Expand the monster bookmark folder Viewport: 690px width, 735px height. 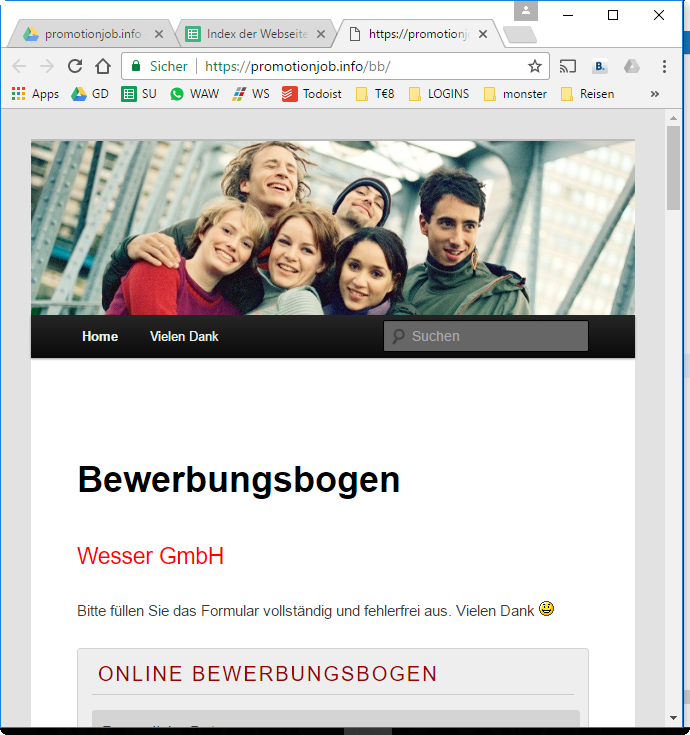point(514,94)
